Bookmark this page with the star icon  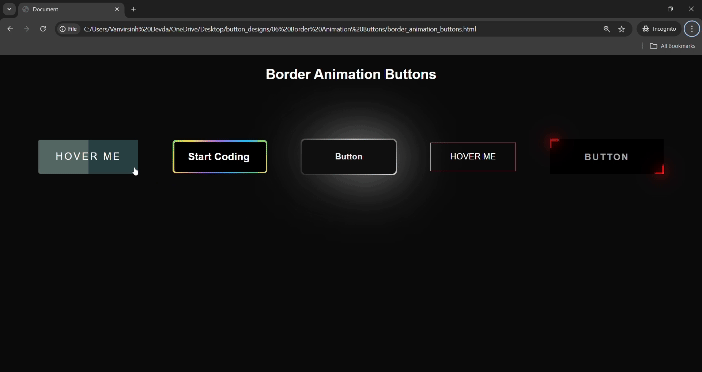pos(621,29)
